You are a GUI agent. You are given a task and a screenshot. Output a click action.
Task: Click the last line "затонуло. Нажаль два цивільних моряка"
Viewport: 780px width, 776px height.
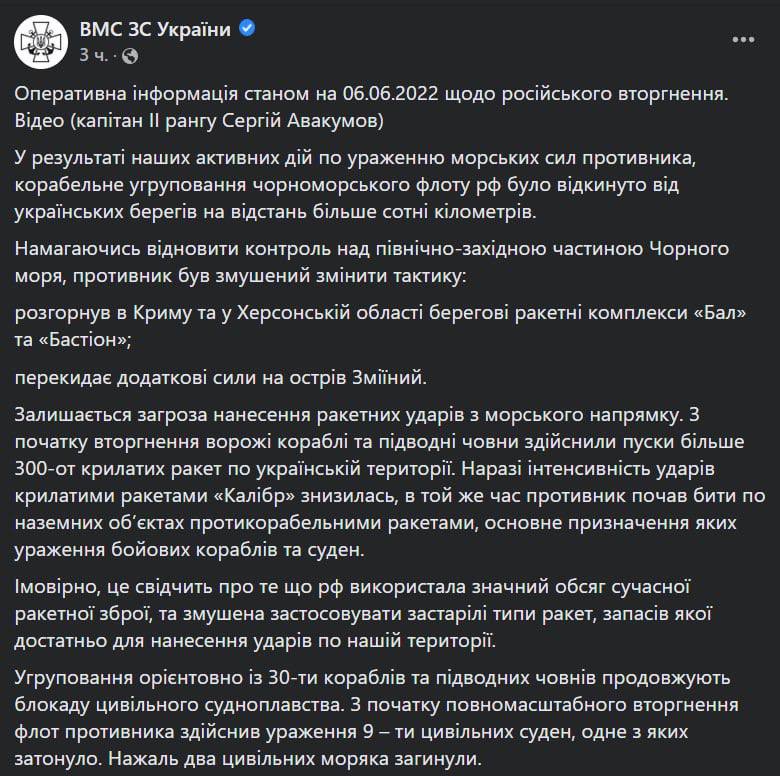(248, 756)
